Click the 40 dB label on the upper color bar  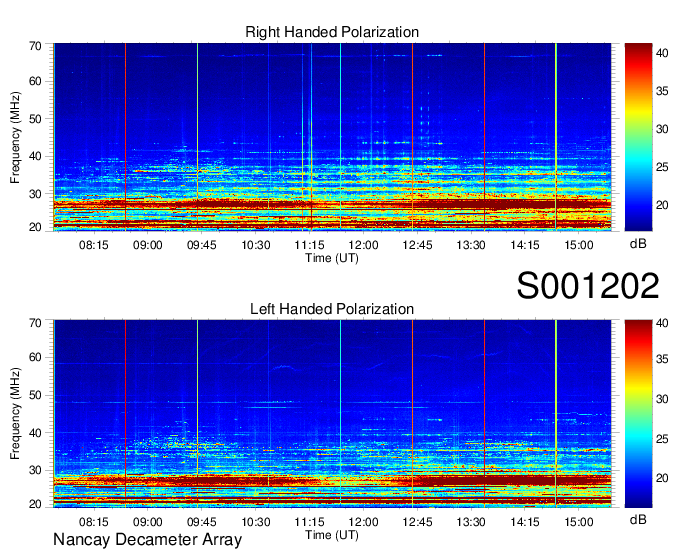[x=662, y=53]
